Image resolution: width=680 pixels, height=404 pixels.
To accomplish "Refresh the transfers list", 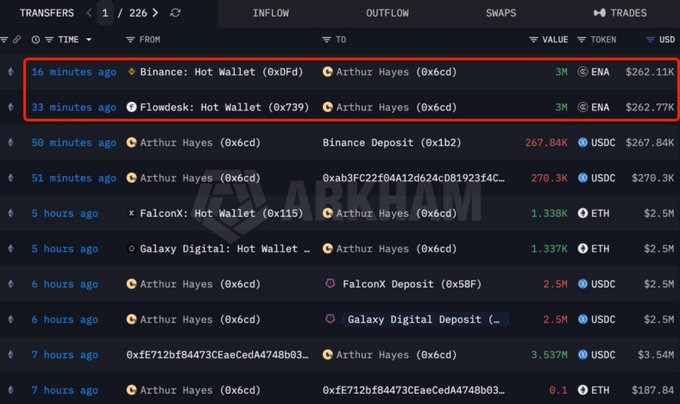I will (x=175, y=13).
